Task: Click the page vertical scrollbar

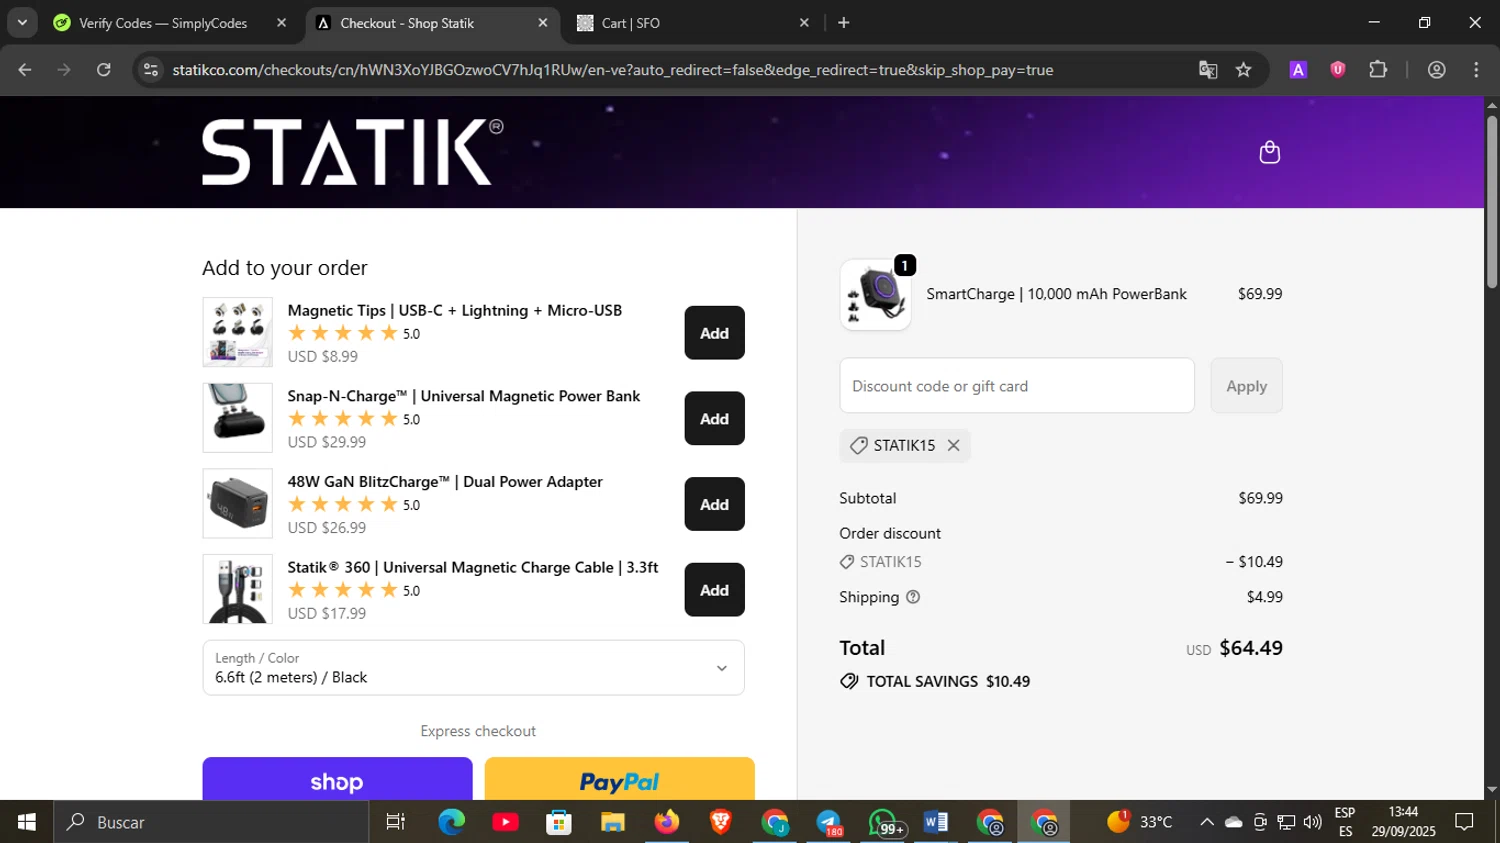Action: click(x=1492, y=200)
